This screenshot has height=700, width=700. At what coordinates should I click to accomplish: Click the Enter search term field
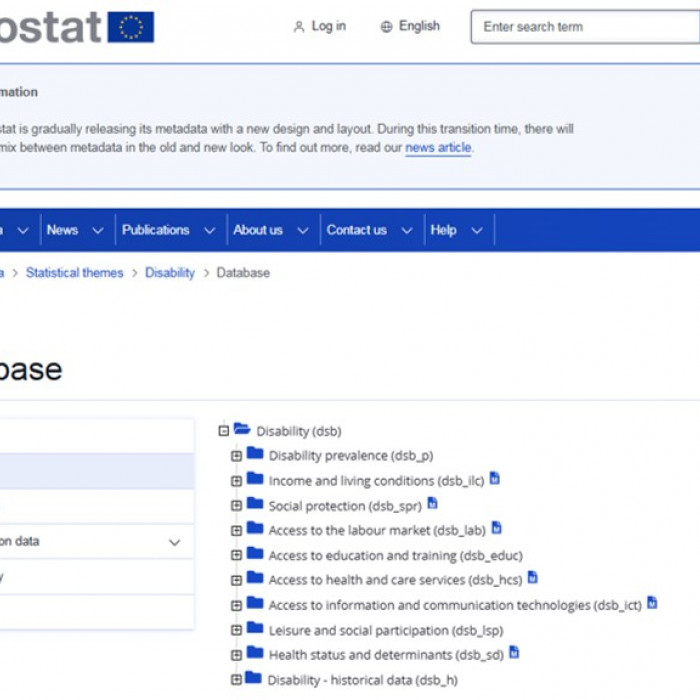(585, 27)
